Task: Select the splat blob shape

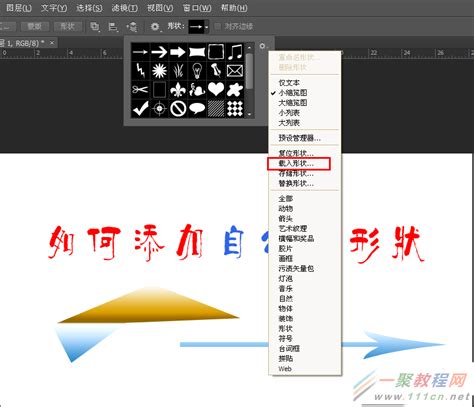Action: (235, 90)
